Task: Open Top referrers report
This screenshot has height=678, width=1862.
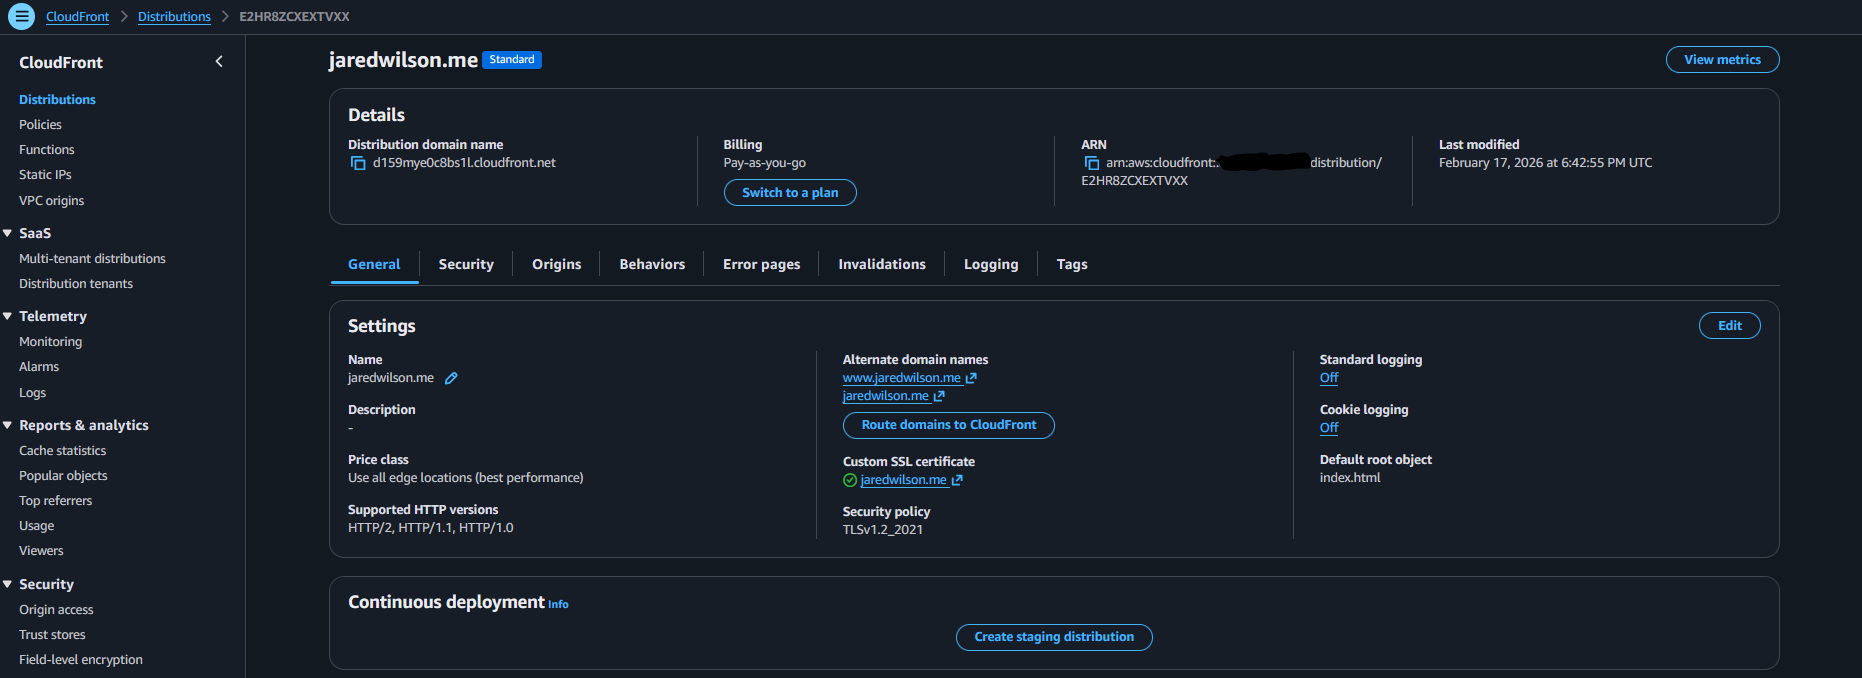Action: click(x=55, y=501)
